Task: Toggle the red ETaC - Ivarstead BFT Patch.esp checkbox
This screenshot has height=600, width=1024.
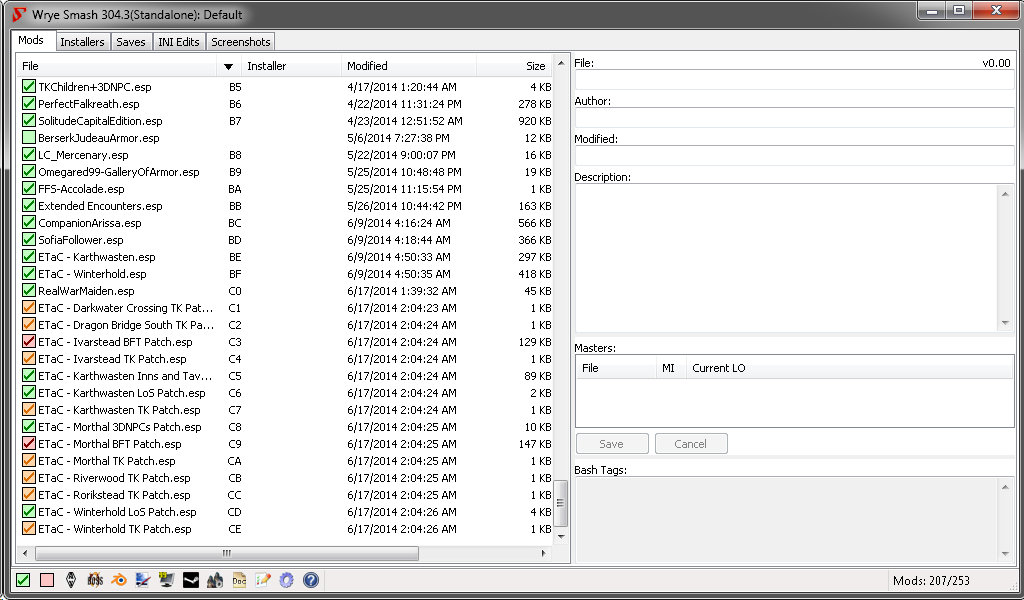Action: (29, 341)
